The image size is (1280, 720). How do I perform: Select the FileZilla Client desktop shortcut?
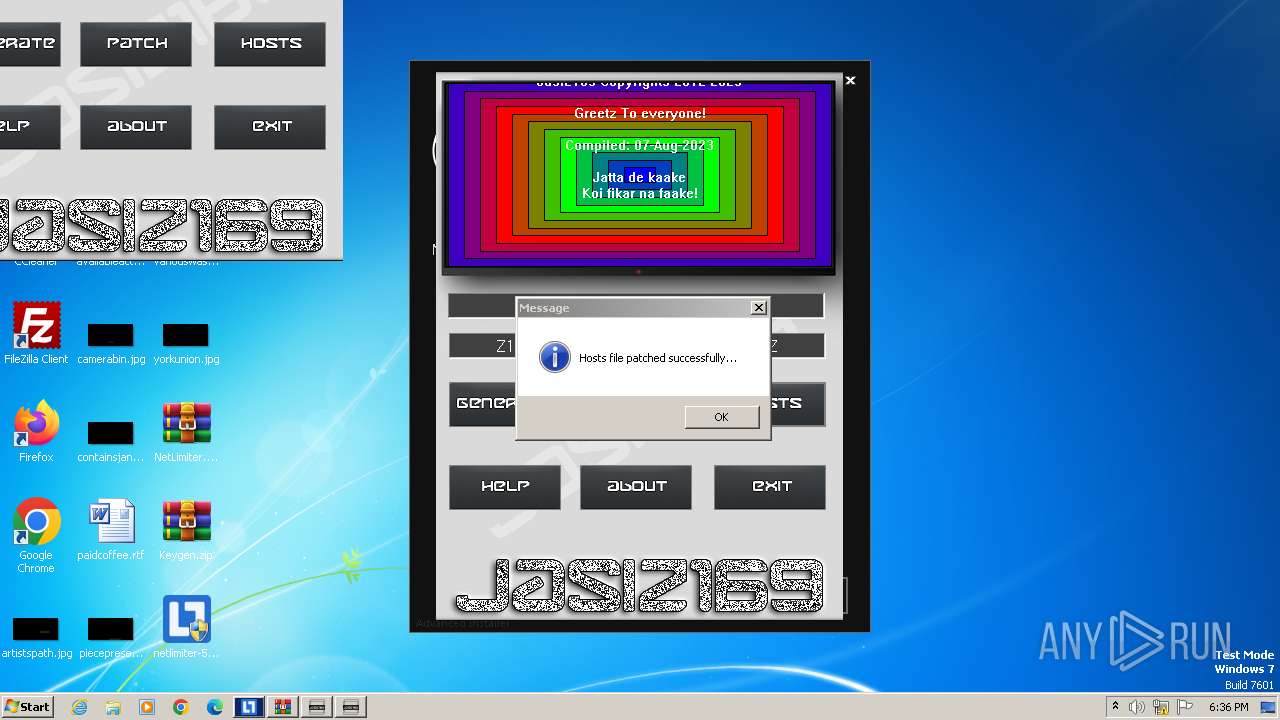pyautogui.click(x=36, y=334)
